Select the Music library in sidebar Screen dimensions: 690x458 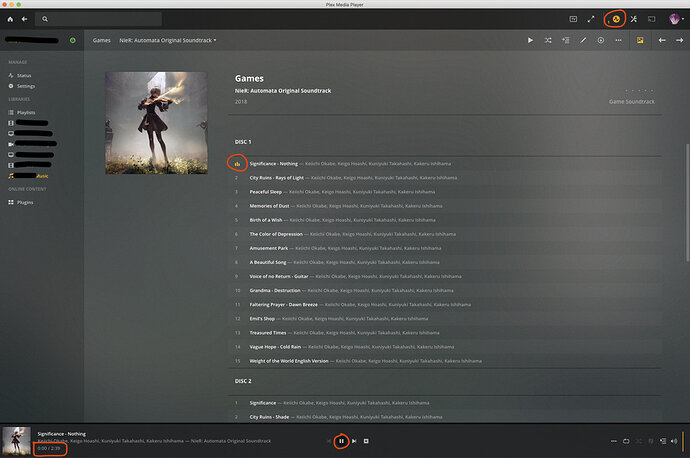point(29,176)
